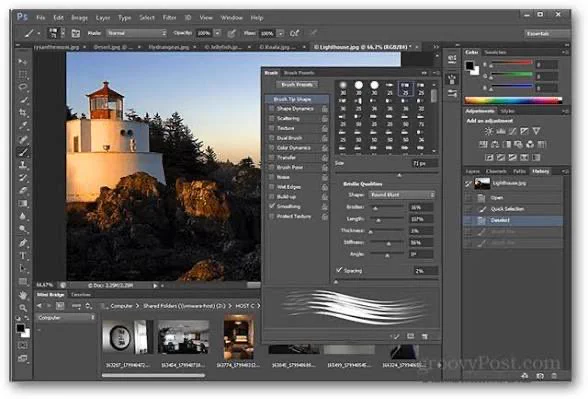Image resolution: width=588 pixels, height=399 pixels.
Task: Select the Brush tool in the toolbox
Action: [x=22, y=152]
